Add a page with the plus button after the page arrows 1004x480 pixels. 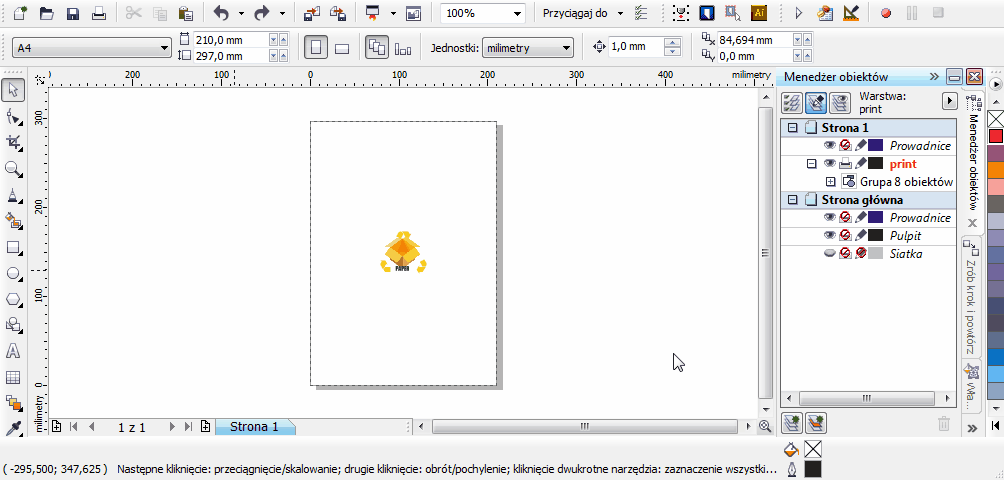pyautogui.click(x=206, y=426)
